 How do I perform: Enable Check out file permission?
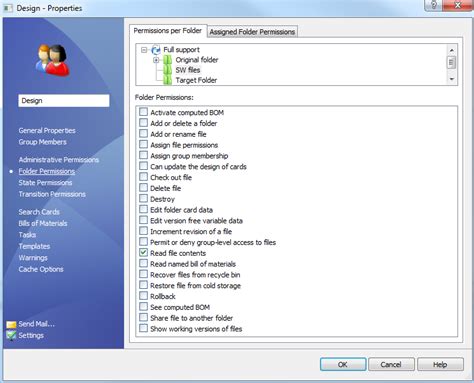(x=143, y=177)
